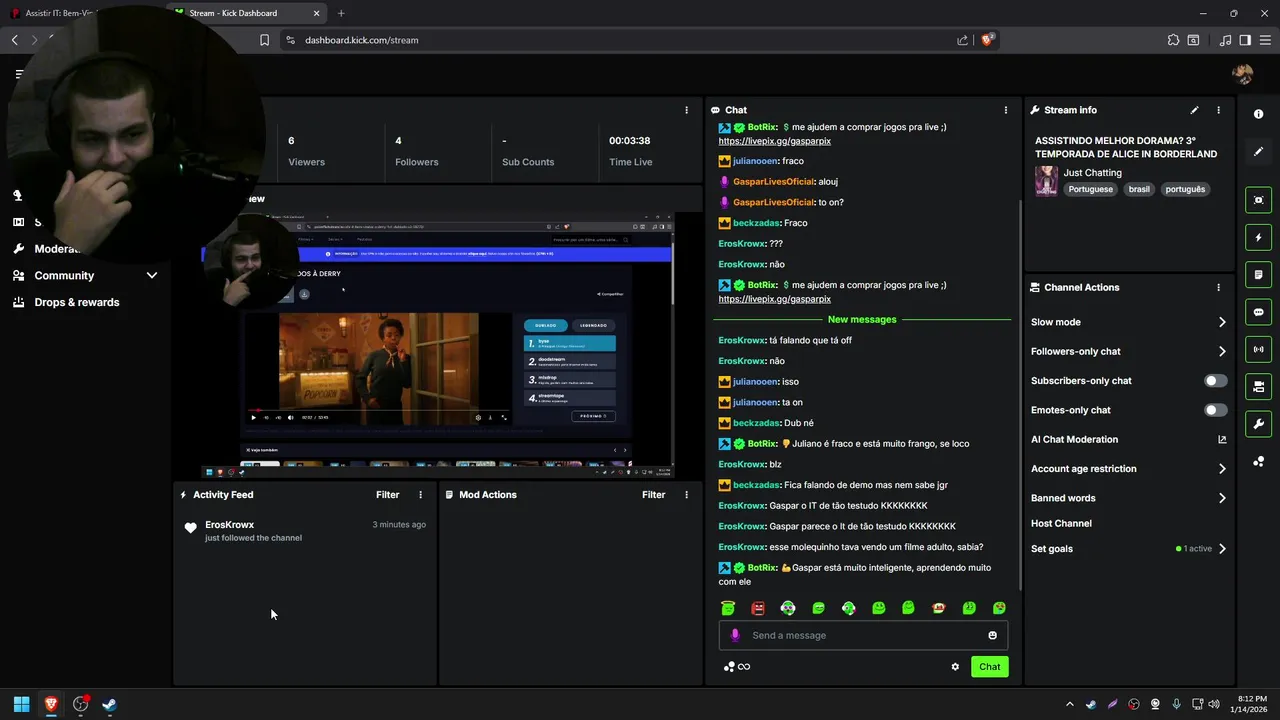
Task: Open Windows Start menu
Action: click(21, 704)
